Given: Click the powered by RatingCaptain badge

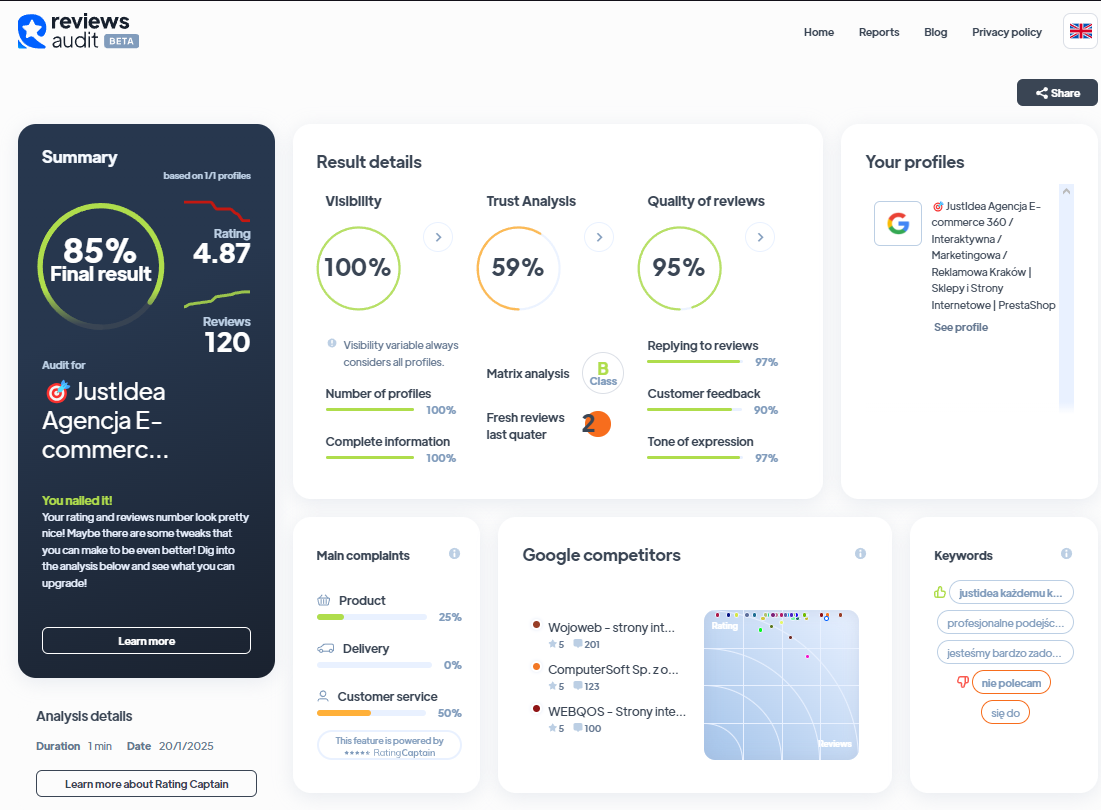Looking at the screenshot, I should pos(389,745).
